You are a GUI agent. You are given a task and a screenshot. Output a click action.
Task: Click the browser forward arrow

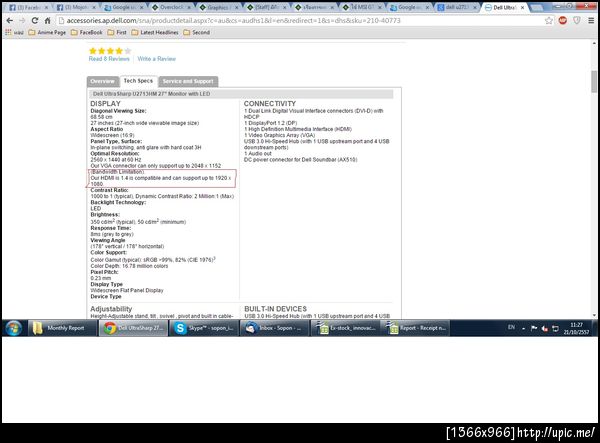coord(22,21)
